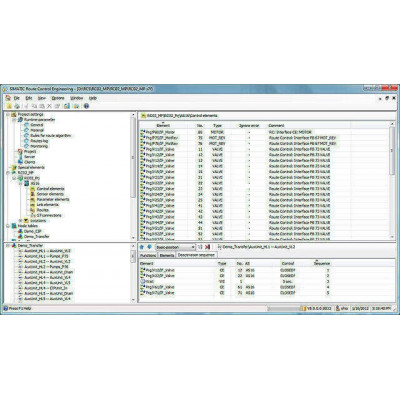Screen dimensions: 400x400
Task: Click the red X icon beside Basic position
Action: [x=207, y=247]
